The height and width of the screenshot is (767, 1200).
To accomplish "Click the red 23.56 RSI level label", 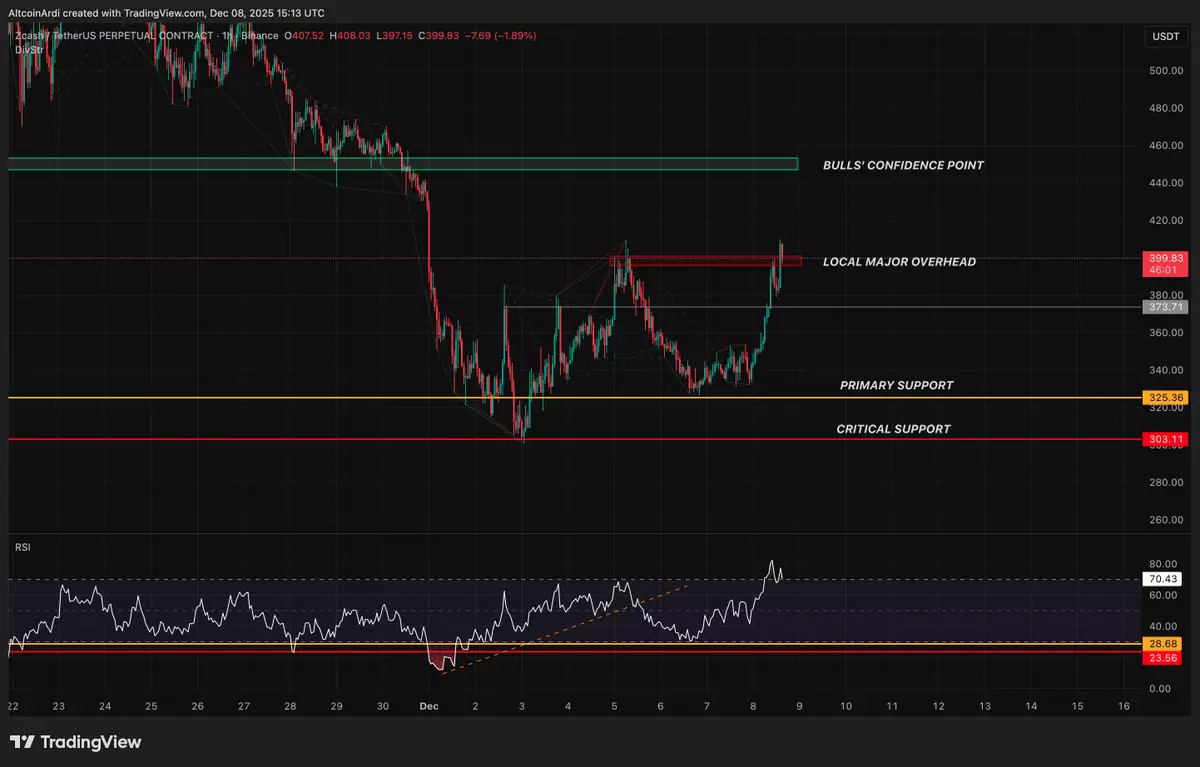I will pos(1163,656).
